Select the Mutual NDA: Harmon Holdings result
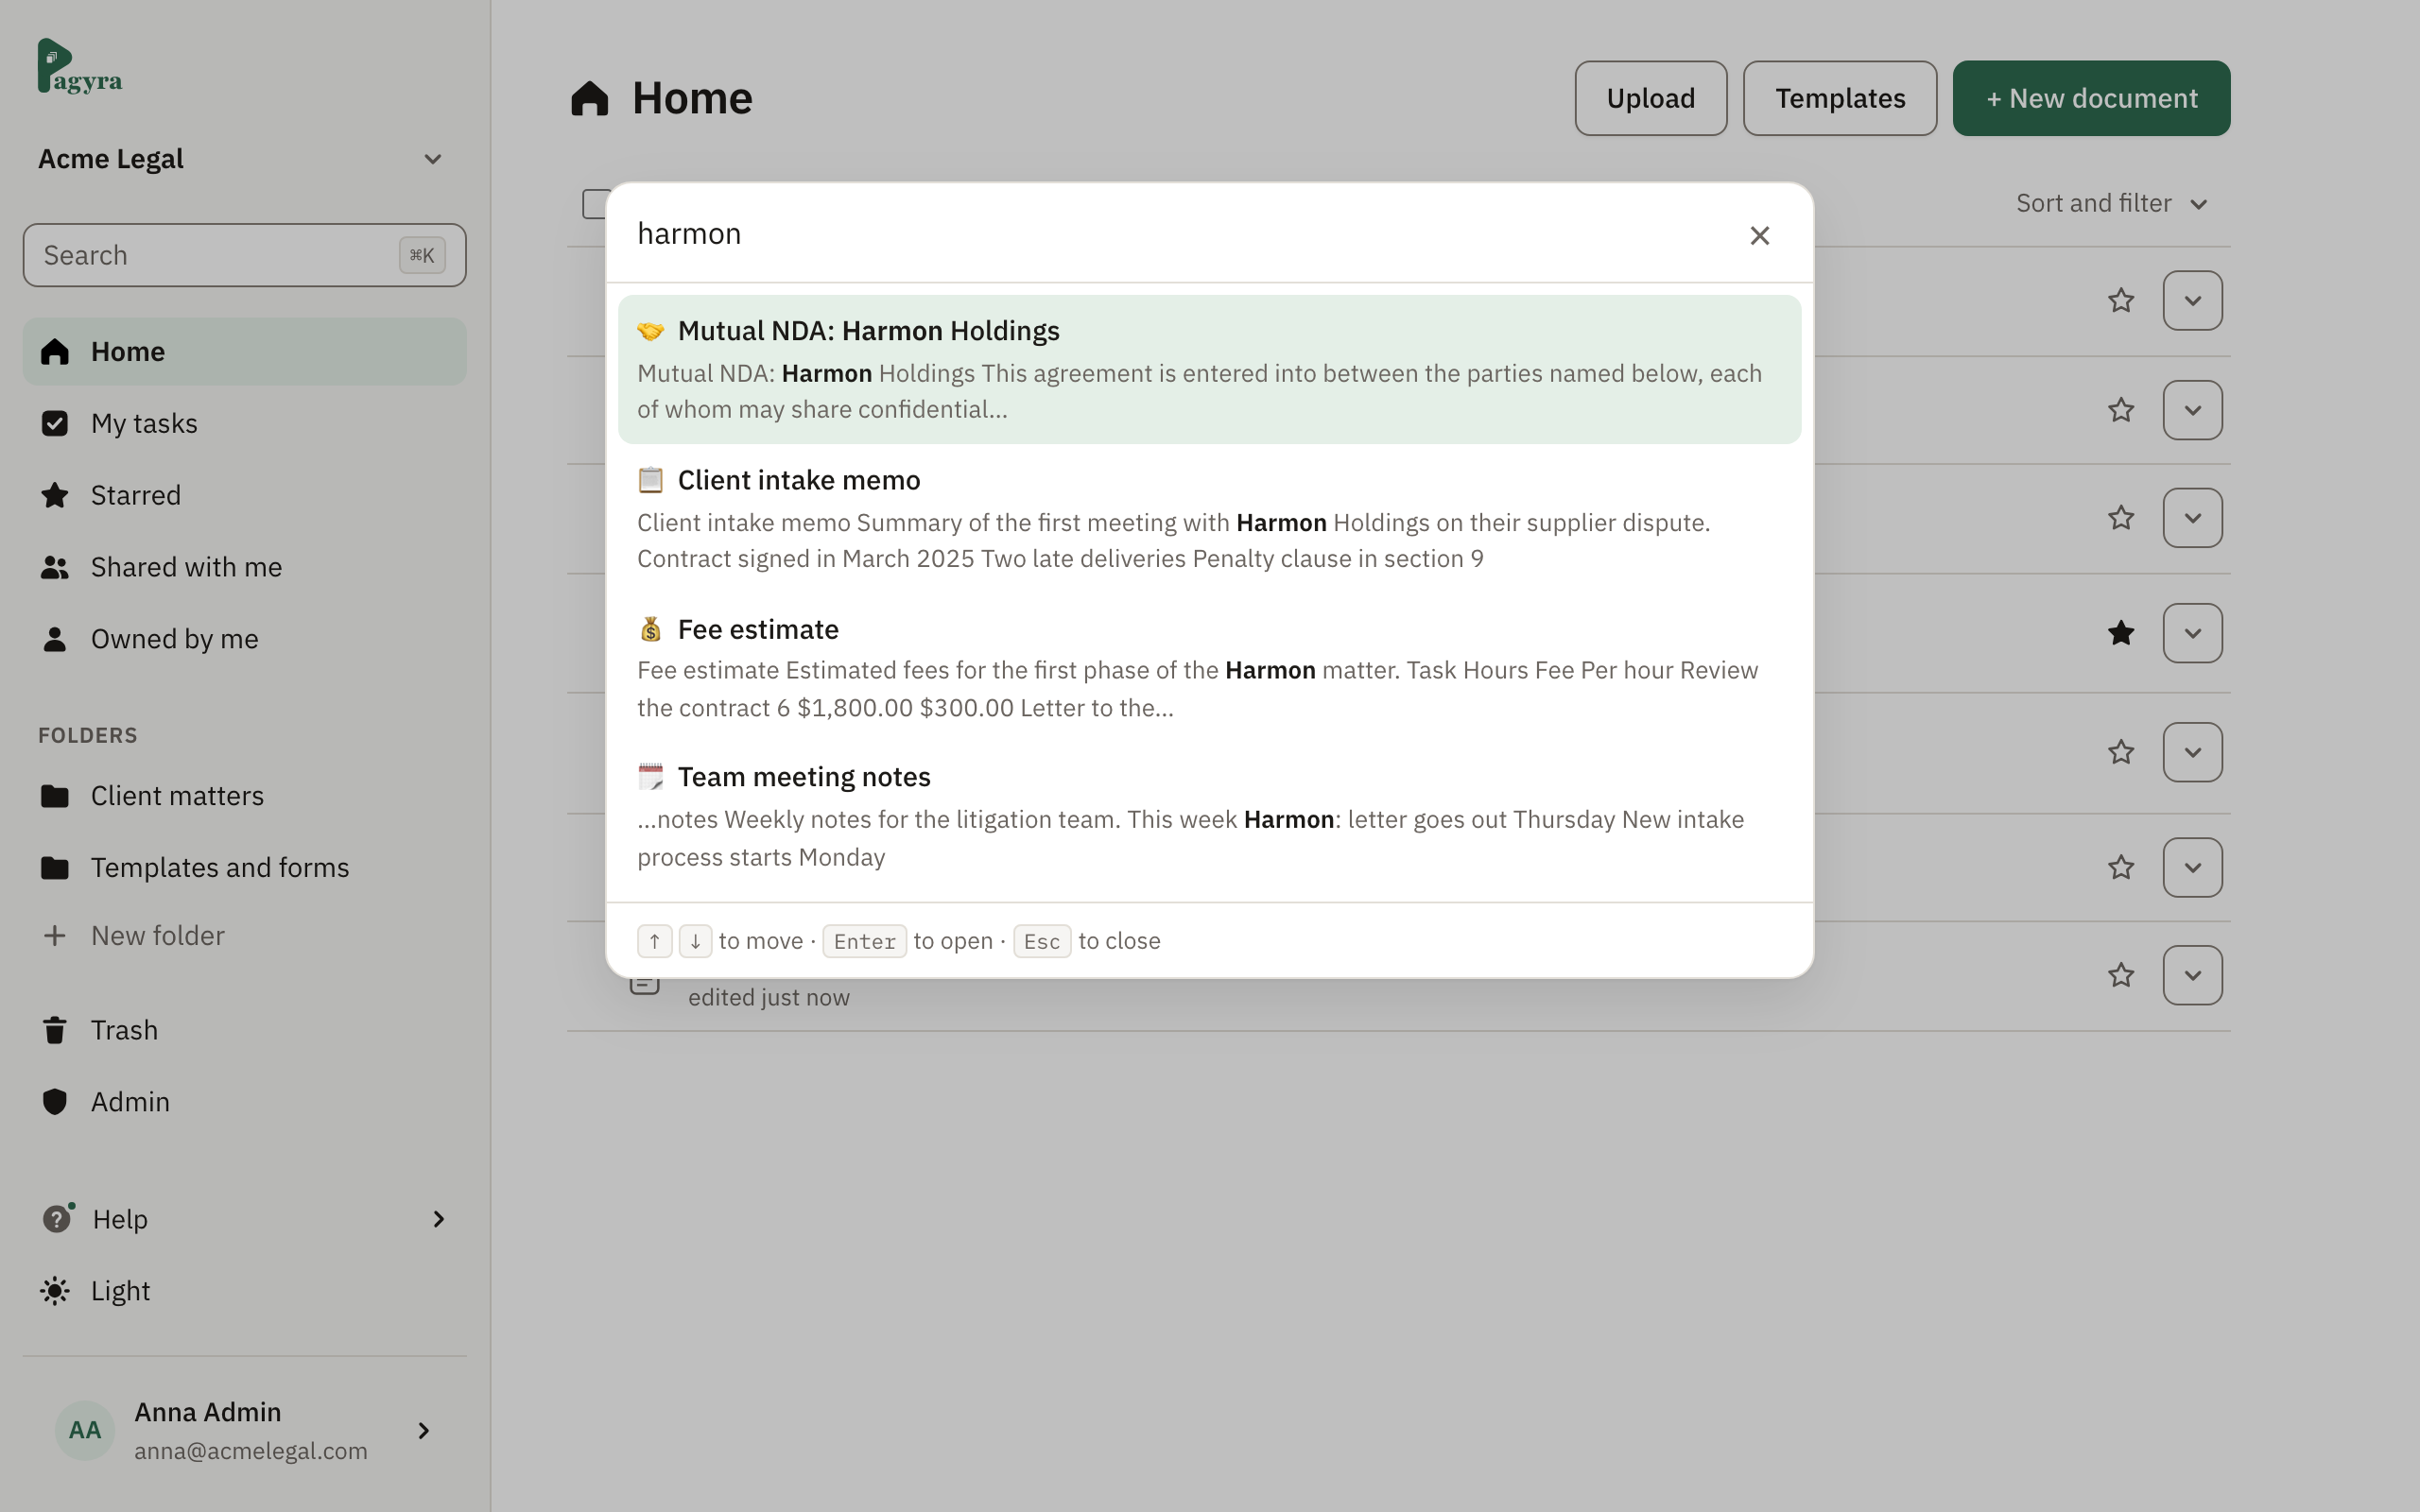 (1209, 369)
